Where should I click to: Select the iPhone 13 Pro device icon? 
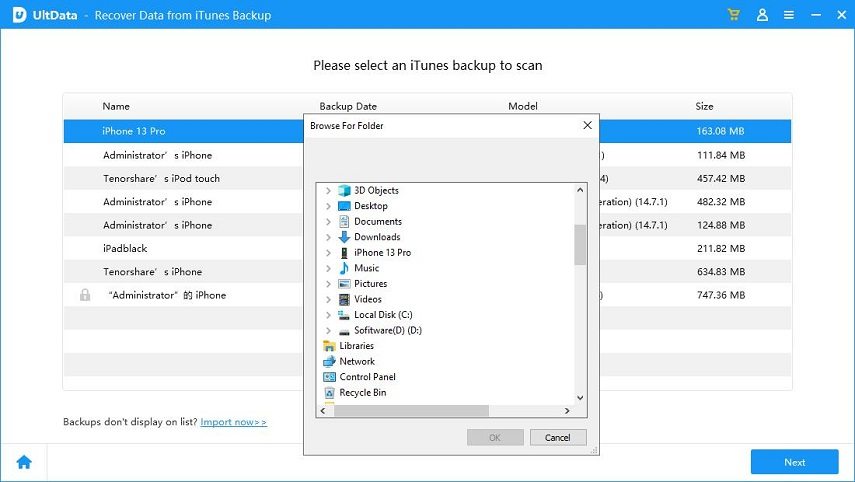coord(344,253)
